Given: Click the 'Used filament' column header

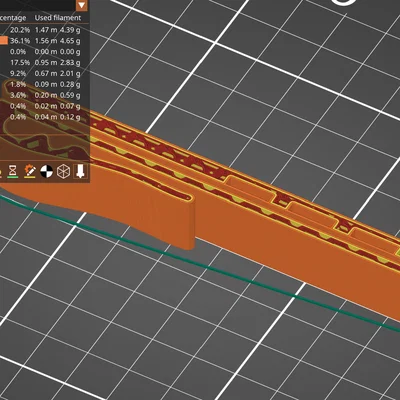Looking at the screenshot, I should (58, 18).
